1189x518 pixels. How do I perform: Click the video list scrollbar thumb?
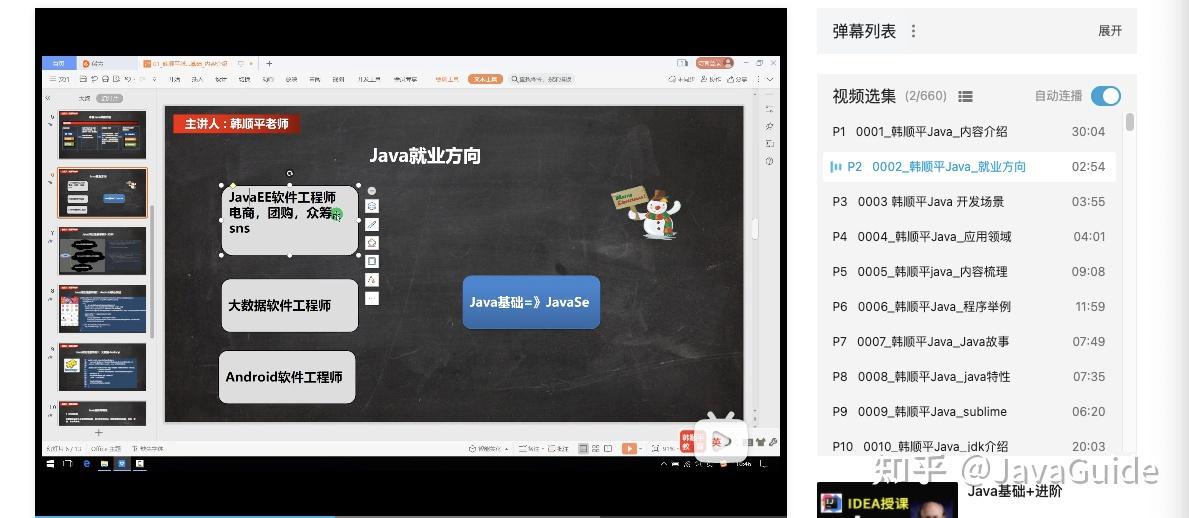(1130, 122)
